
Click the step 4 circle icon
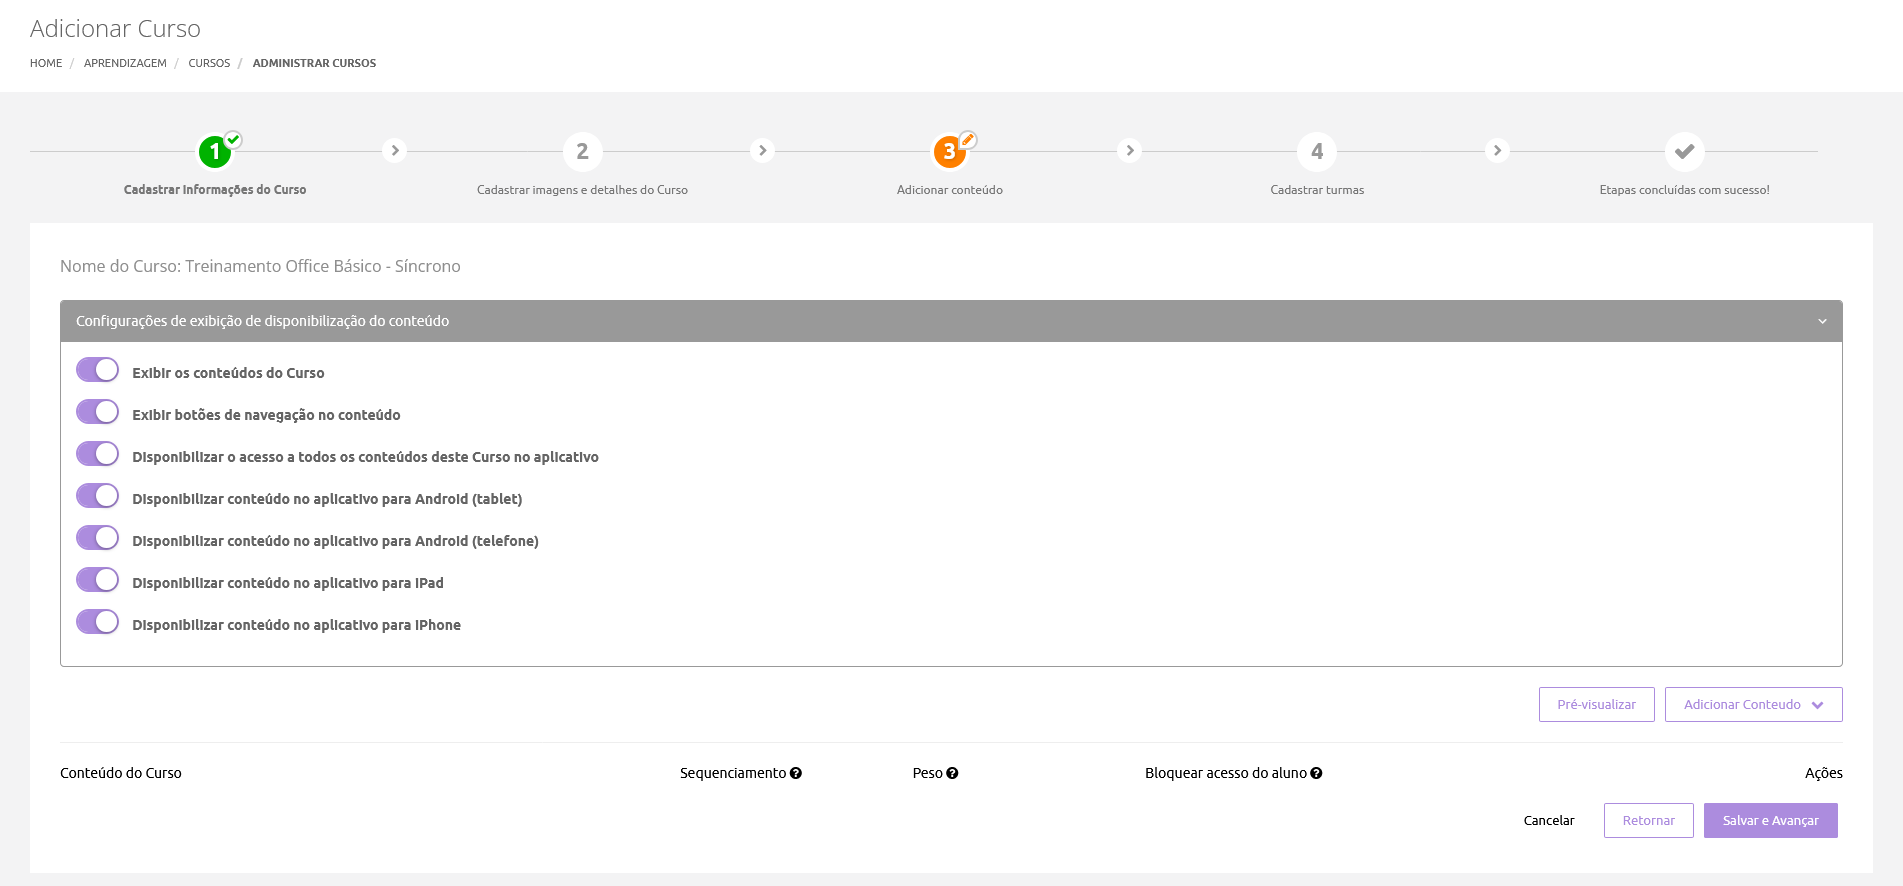tap(1317, 152)
